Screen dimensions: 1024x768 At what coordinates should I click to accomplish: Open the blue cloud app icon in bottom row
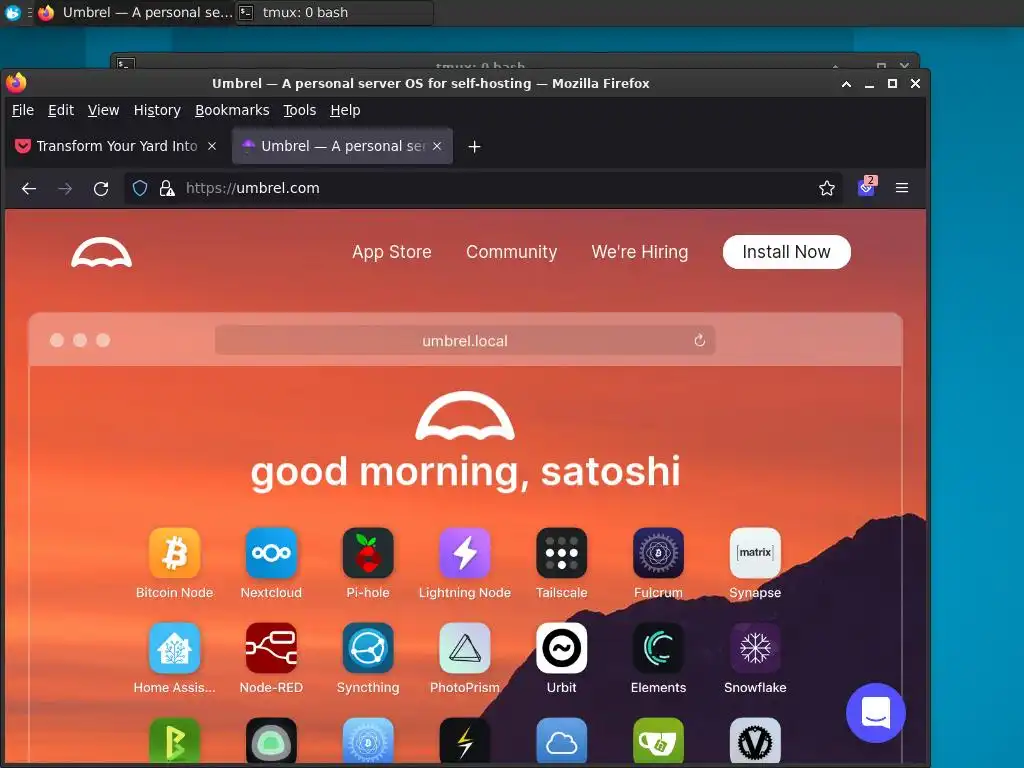562,741
